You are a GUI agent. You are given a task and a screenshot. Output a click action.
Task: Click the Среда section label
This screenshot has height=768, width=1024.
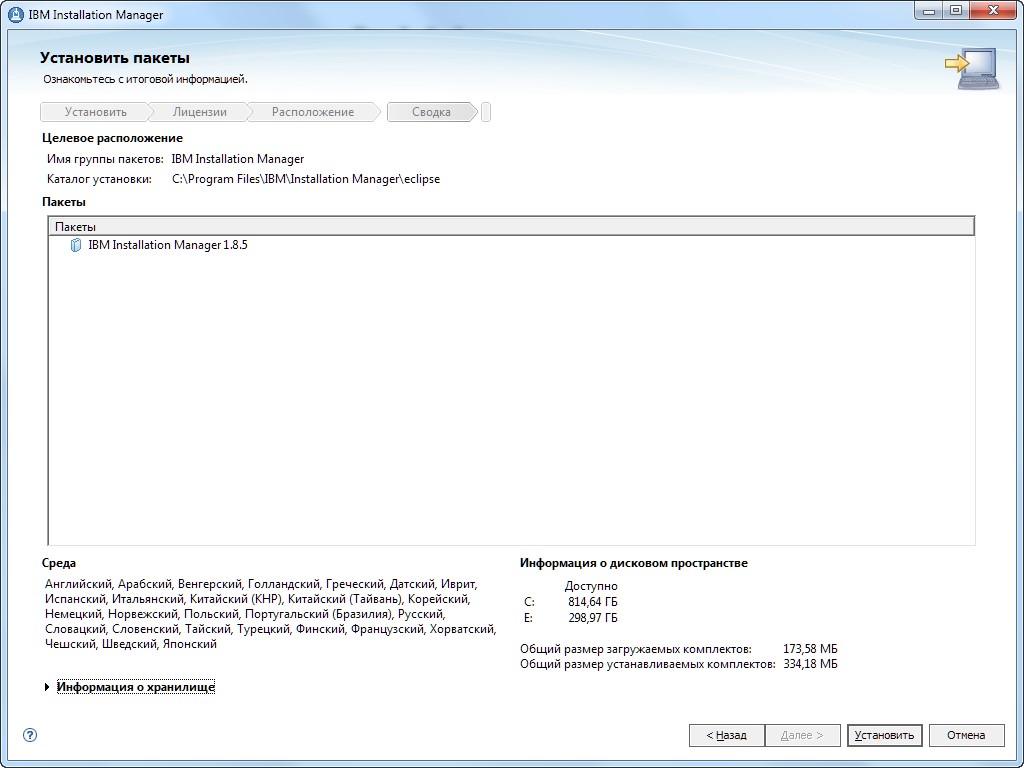tap(59, 563)
